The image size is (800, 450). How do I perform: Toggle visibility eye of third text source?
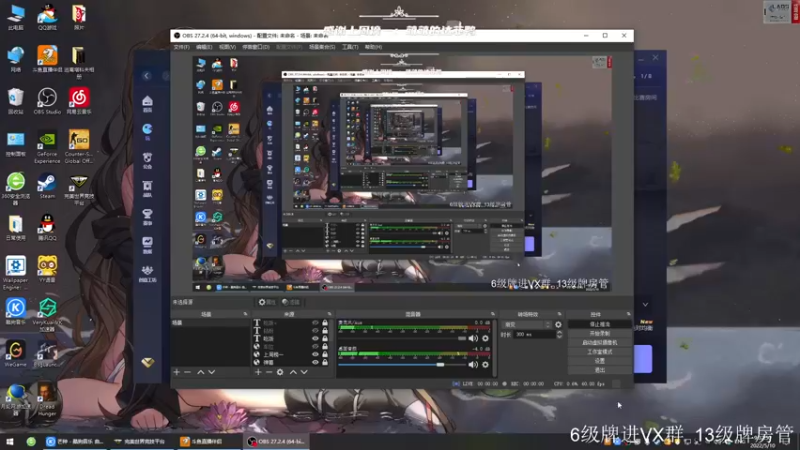click(x=315, y=338)
